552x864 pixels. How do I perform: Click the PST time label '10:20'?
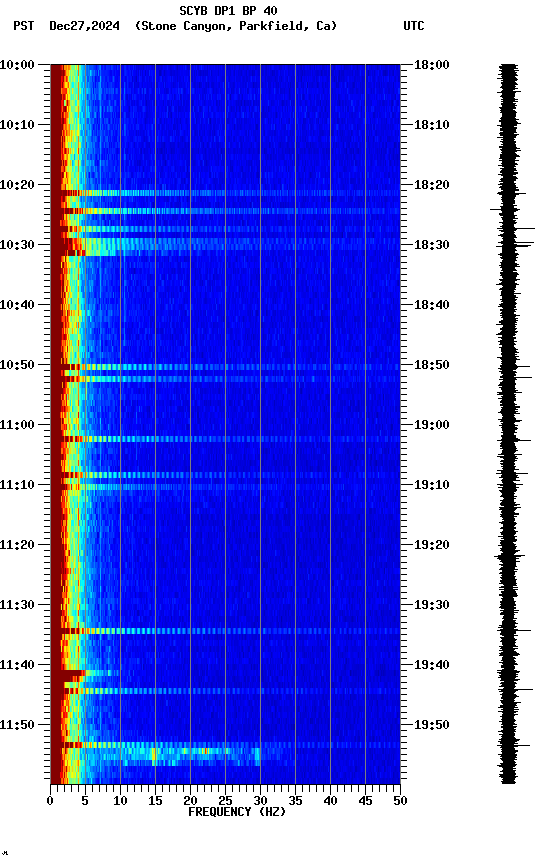17,185
